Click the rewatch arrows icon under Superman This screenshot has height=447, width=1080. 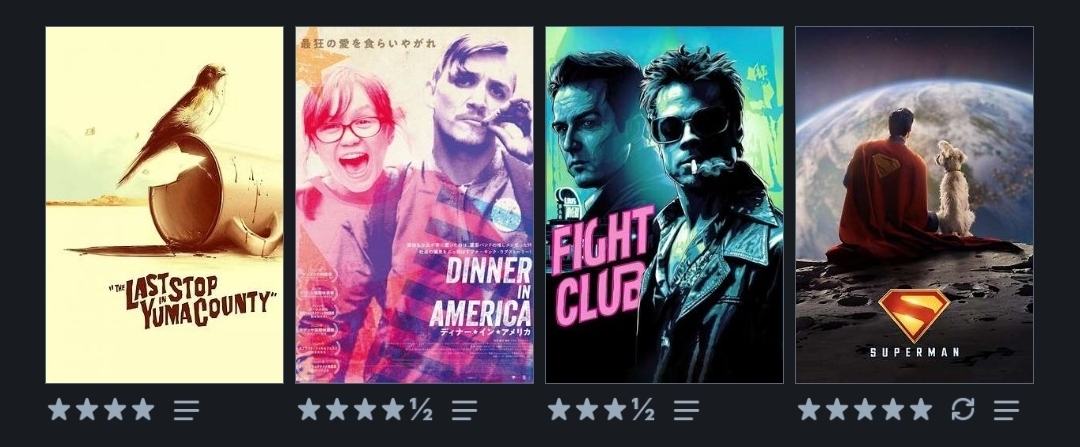[963, 410]
